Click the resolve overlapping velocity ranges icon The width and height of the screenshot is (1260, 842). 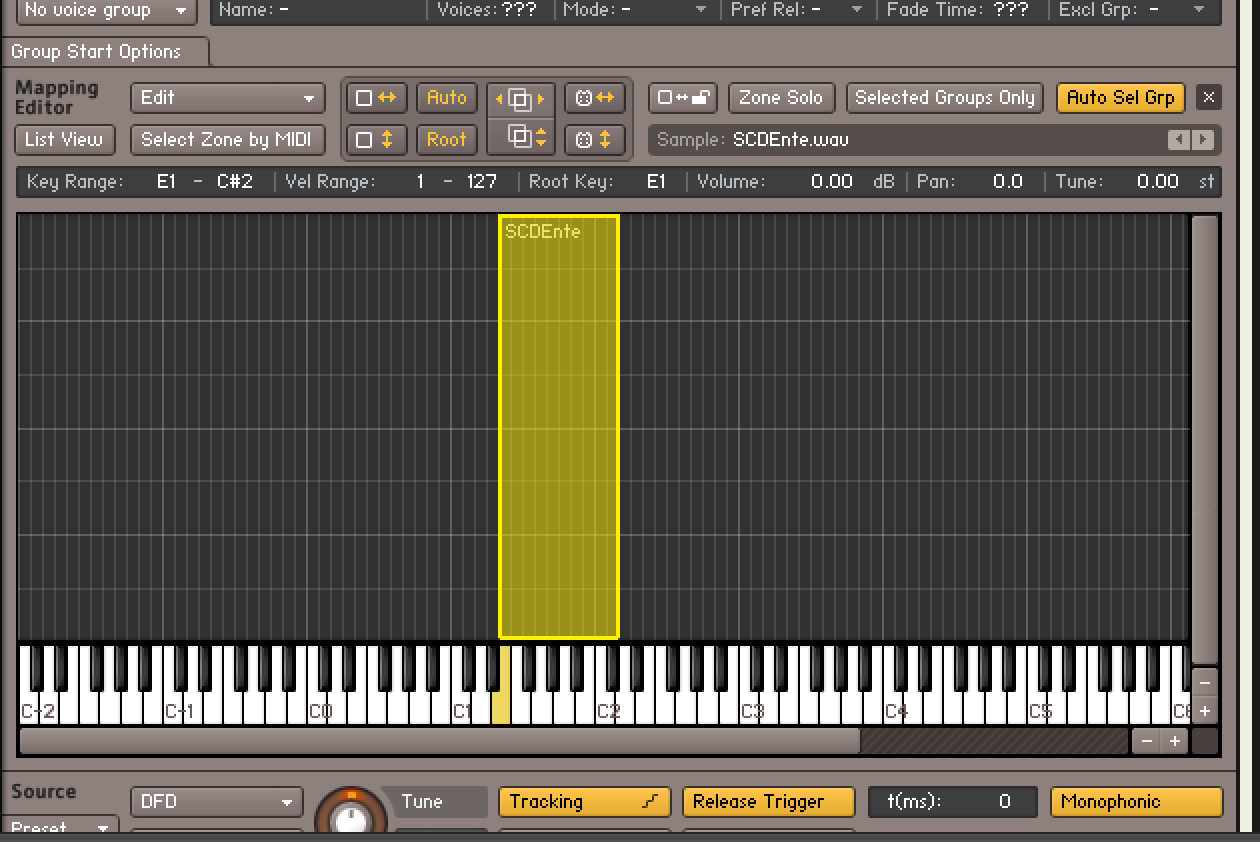point(520,137)
